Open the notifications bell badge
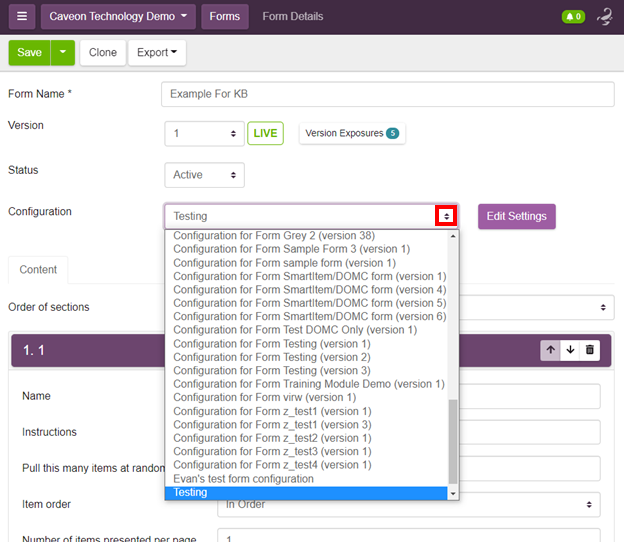 pyautogui.click(x=573, y=17)
